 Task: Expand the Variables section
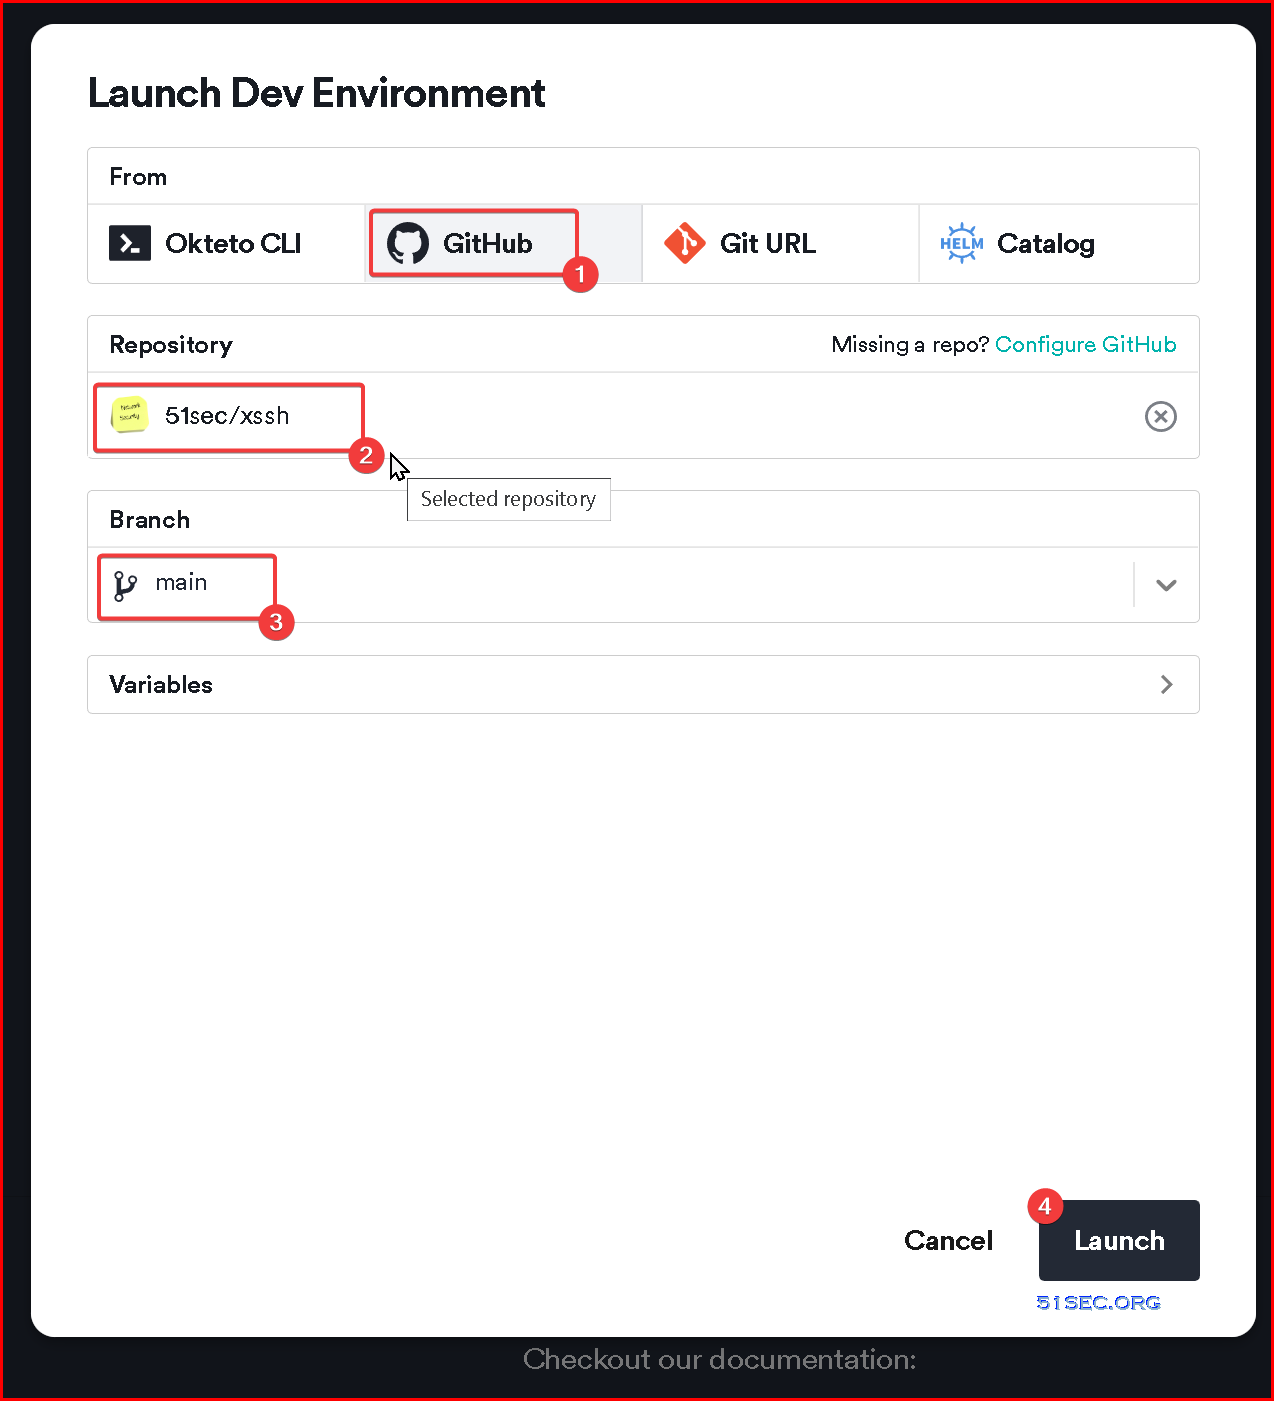coord(643,685)
